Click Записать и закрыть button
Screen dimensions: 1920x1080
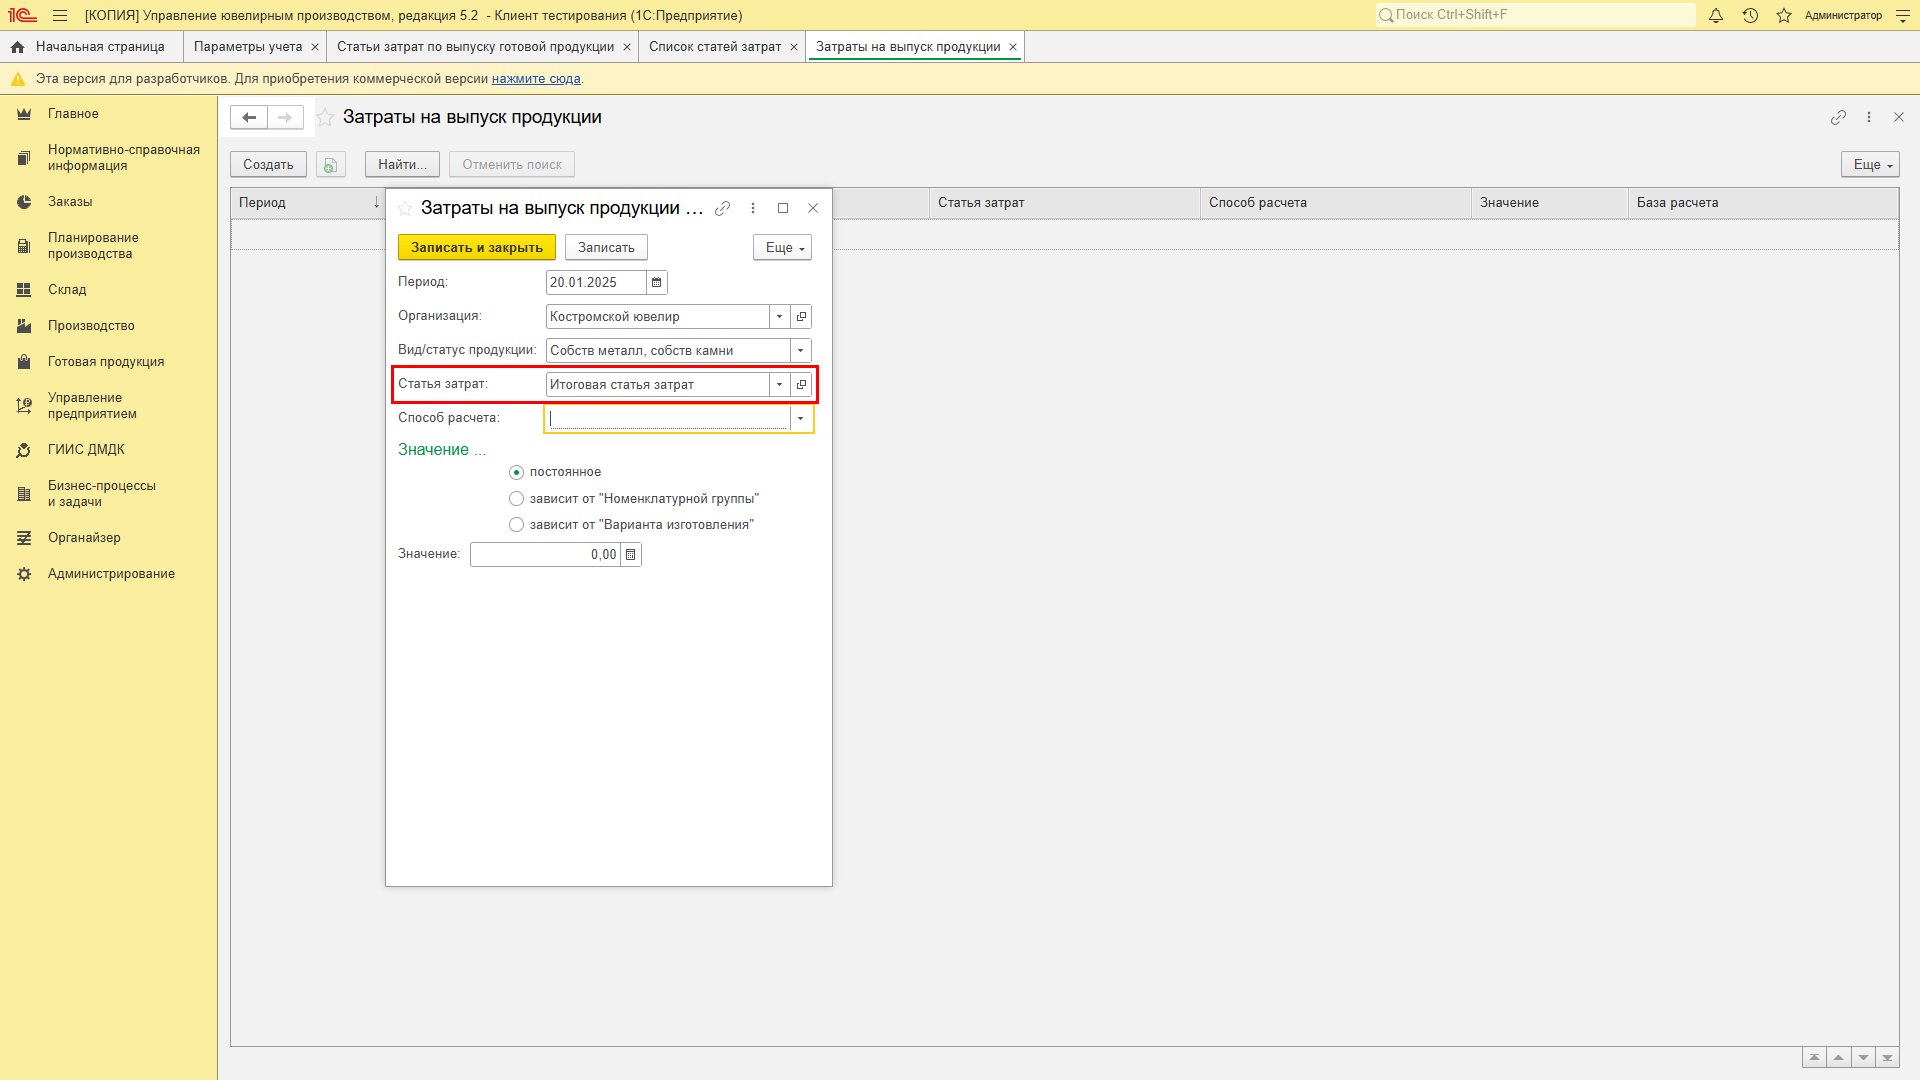coord(477,248)
